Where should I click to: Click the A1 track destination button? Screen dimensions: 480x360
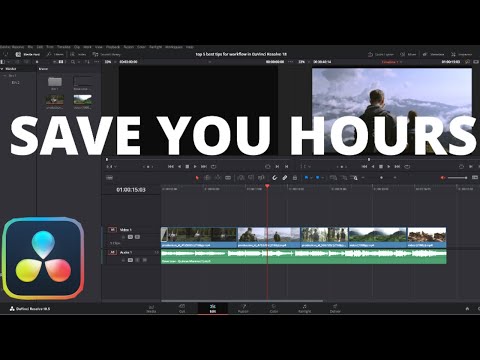click(x=112, y=253)
